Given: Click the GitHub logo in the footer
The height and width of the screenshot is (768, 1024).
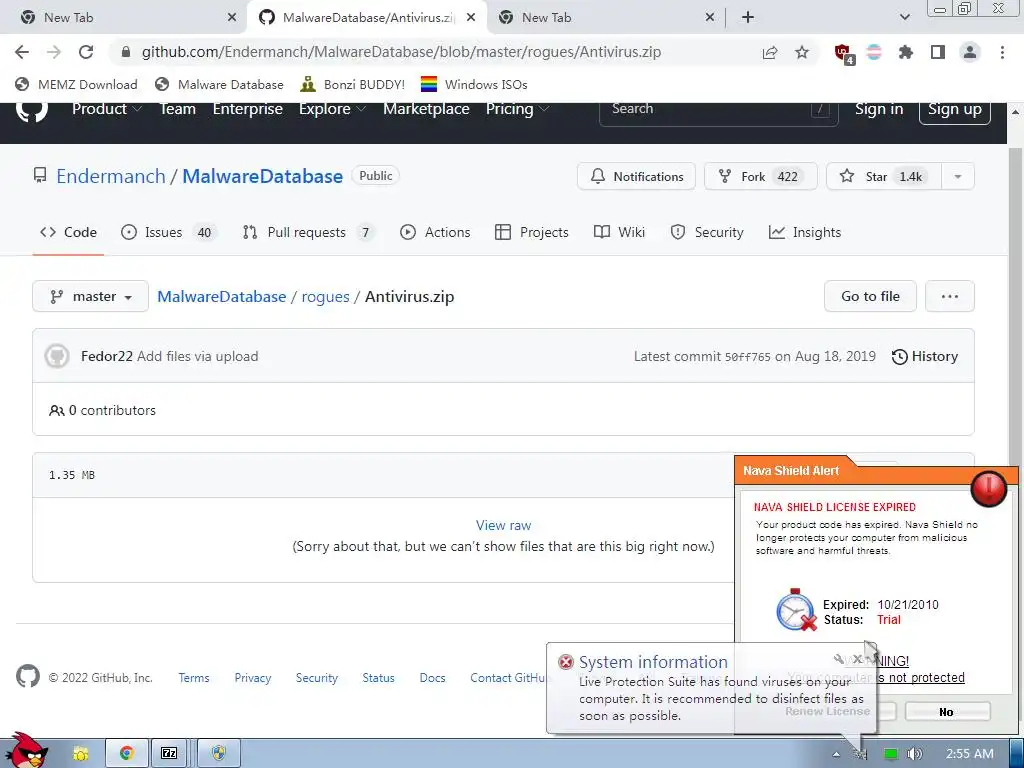Looking at the screenshot, I should (x=27, y=677).
